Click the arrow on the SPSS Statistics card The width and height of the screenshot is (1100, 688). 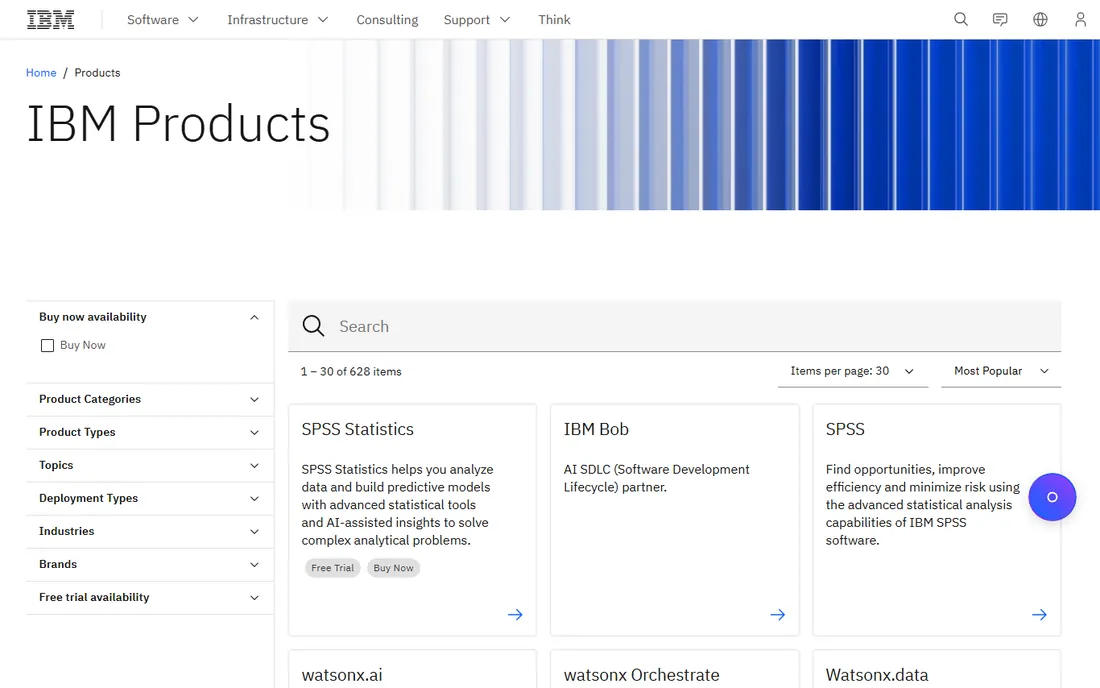(x=515, y=614)
